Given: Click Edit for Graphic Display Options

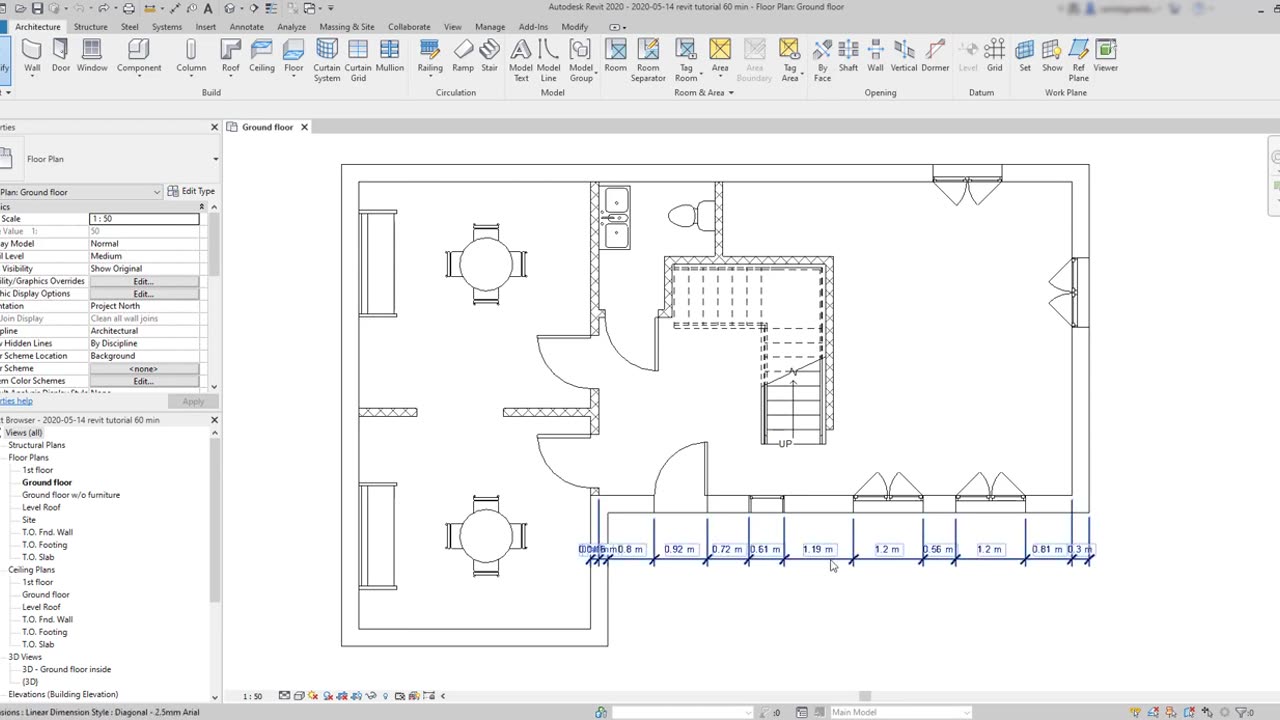Looking at the screenshot, I should [144, 294].
